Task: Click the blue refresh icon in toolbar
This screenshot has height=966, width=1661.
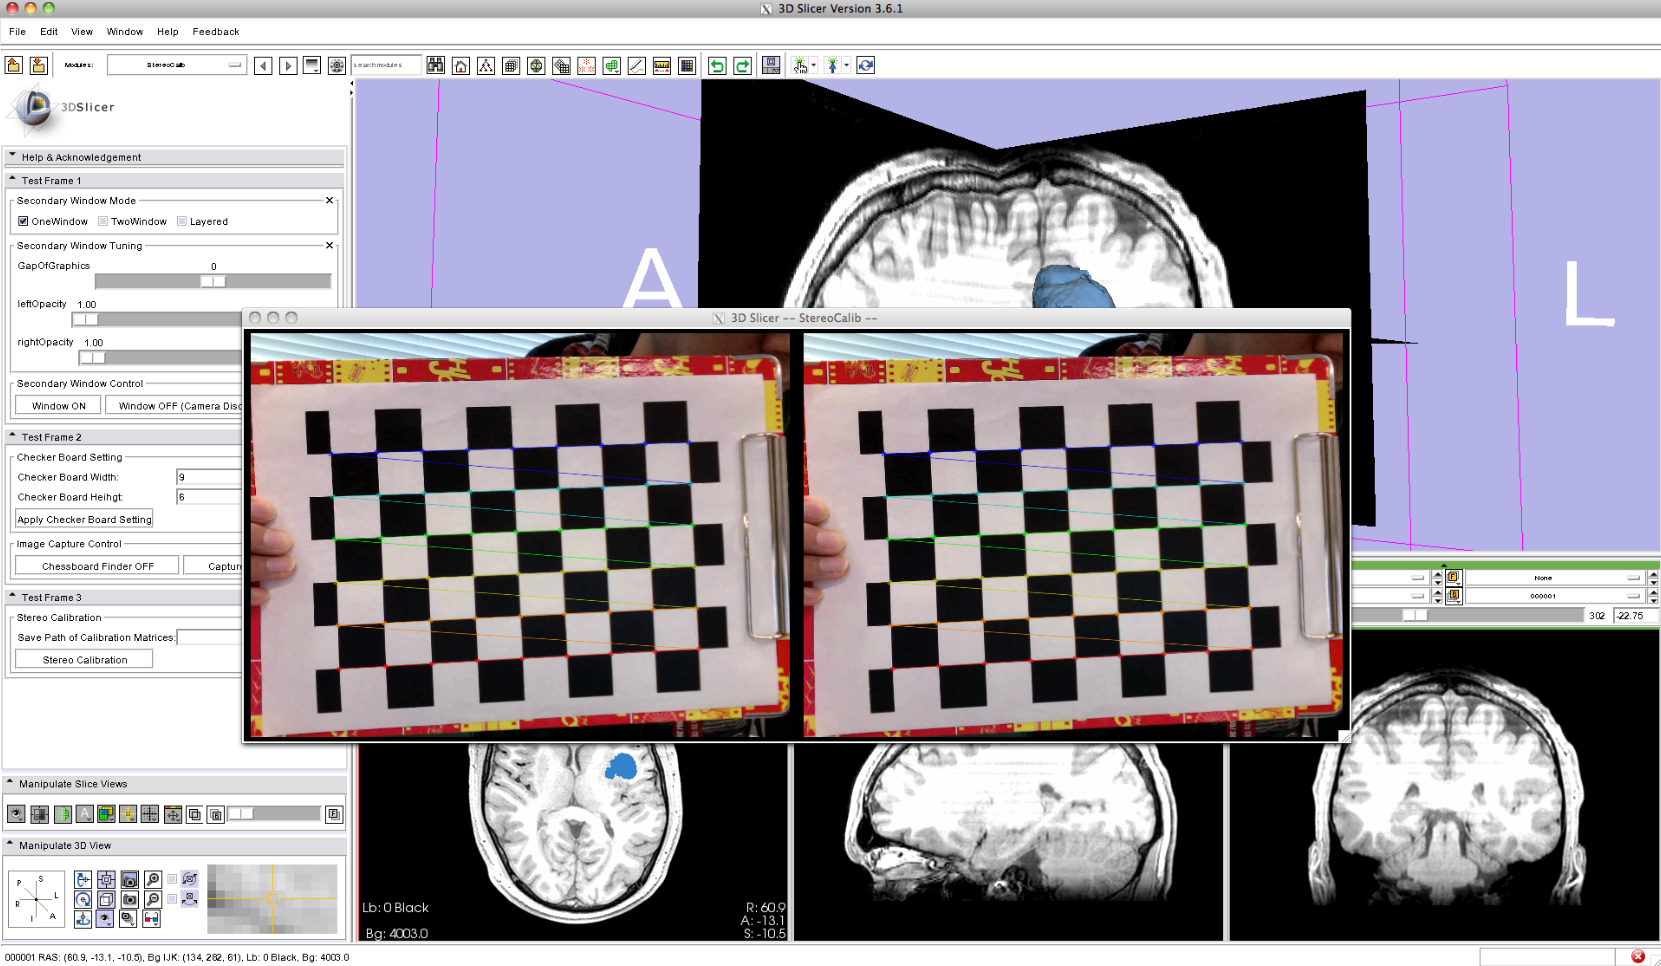Action: coord(866,66)
